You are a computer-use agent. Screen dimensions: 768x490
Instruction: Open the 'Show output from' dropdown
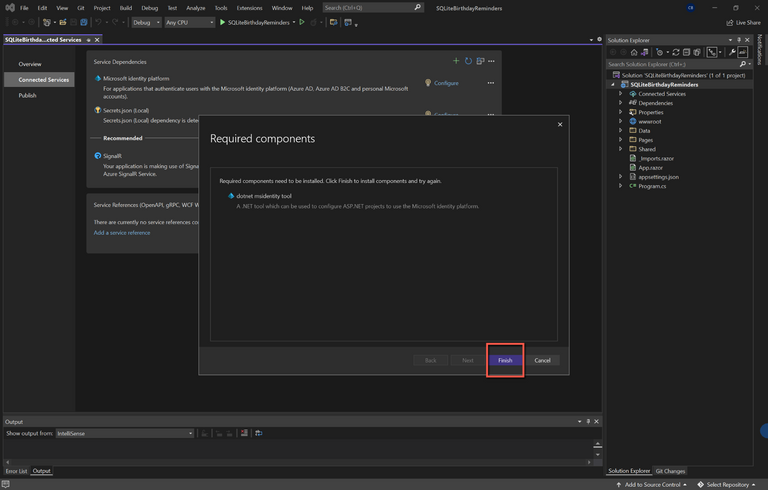click(125, 433)
